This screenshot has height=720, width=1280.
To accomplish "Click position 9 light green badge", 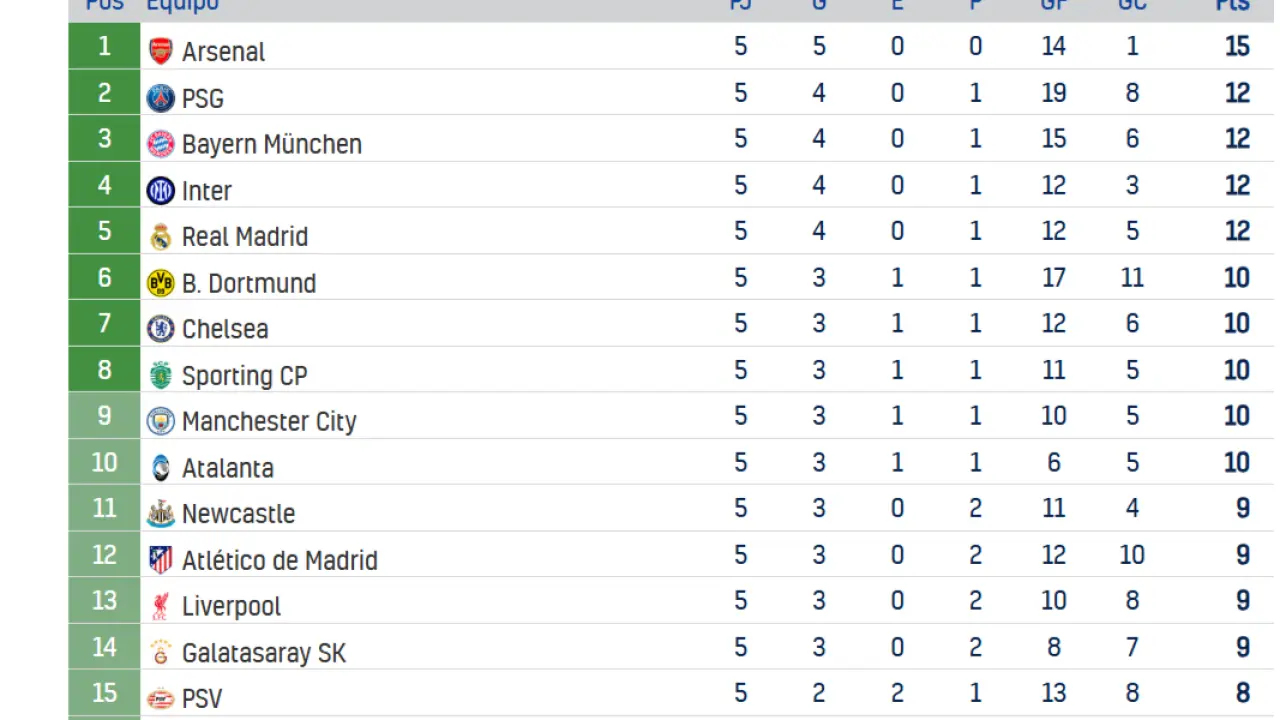I will 104,416.
